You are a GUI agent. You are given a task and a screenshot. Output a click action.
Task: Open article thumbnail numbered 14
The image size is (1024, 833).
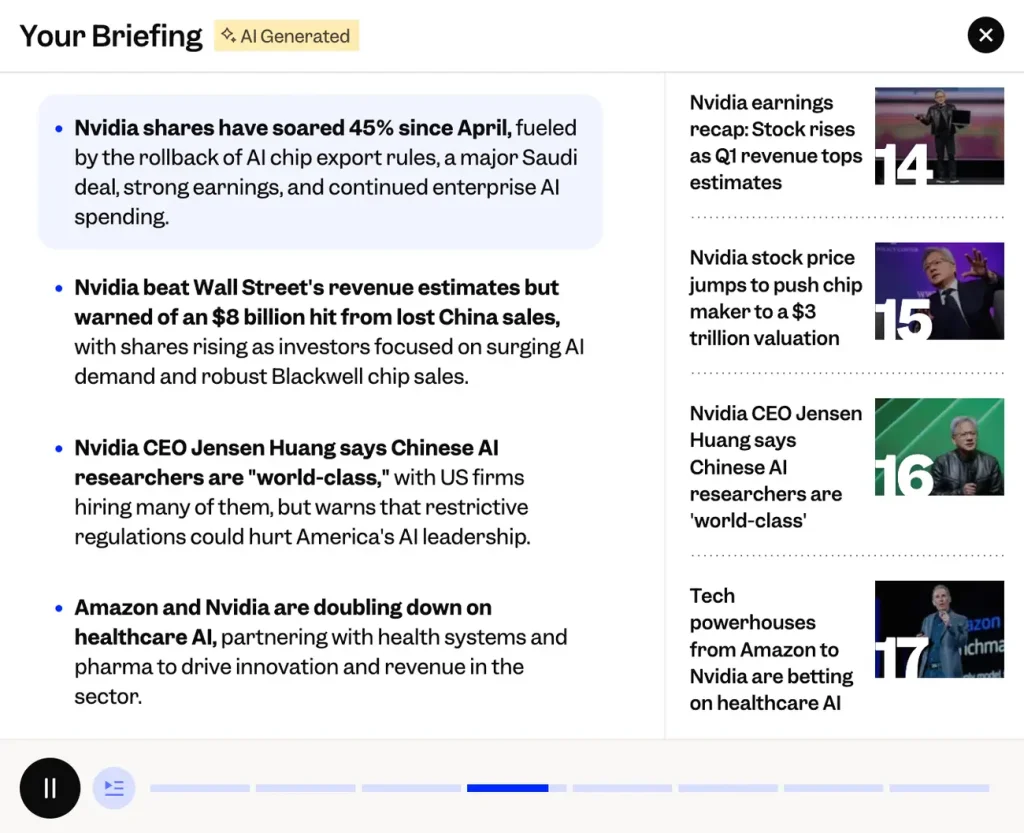(x=939, y=135)
